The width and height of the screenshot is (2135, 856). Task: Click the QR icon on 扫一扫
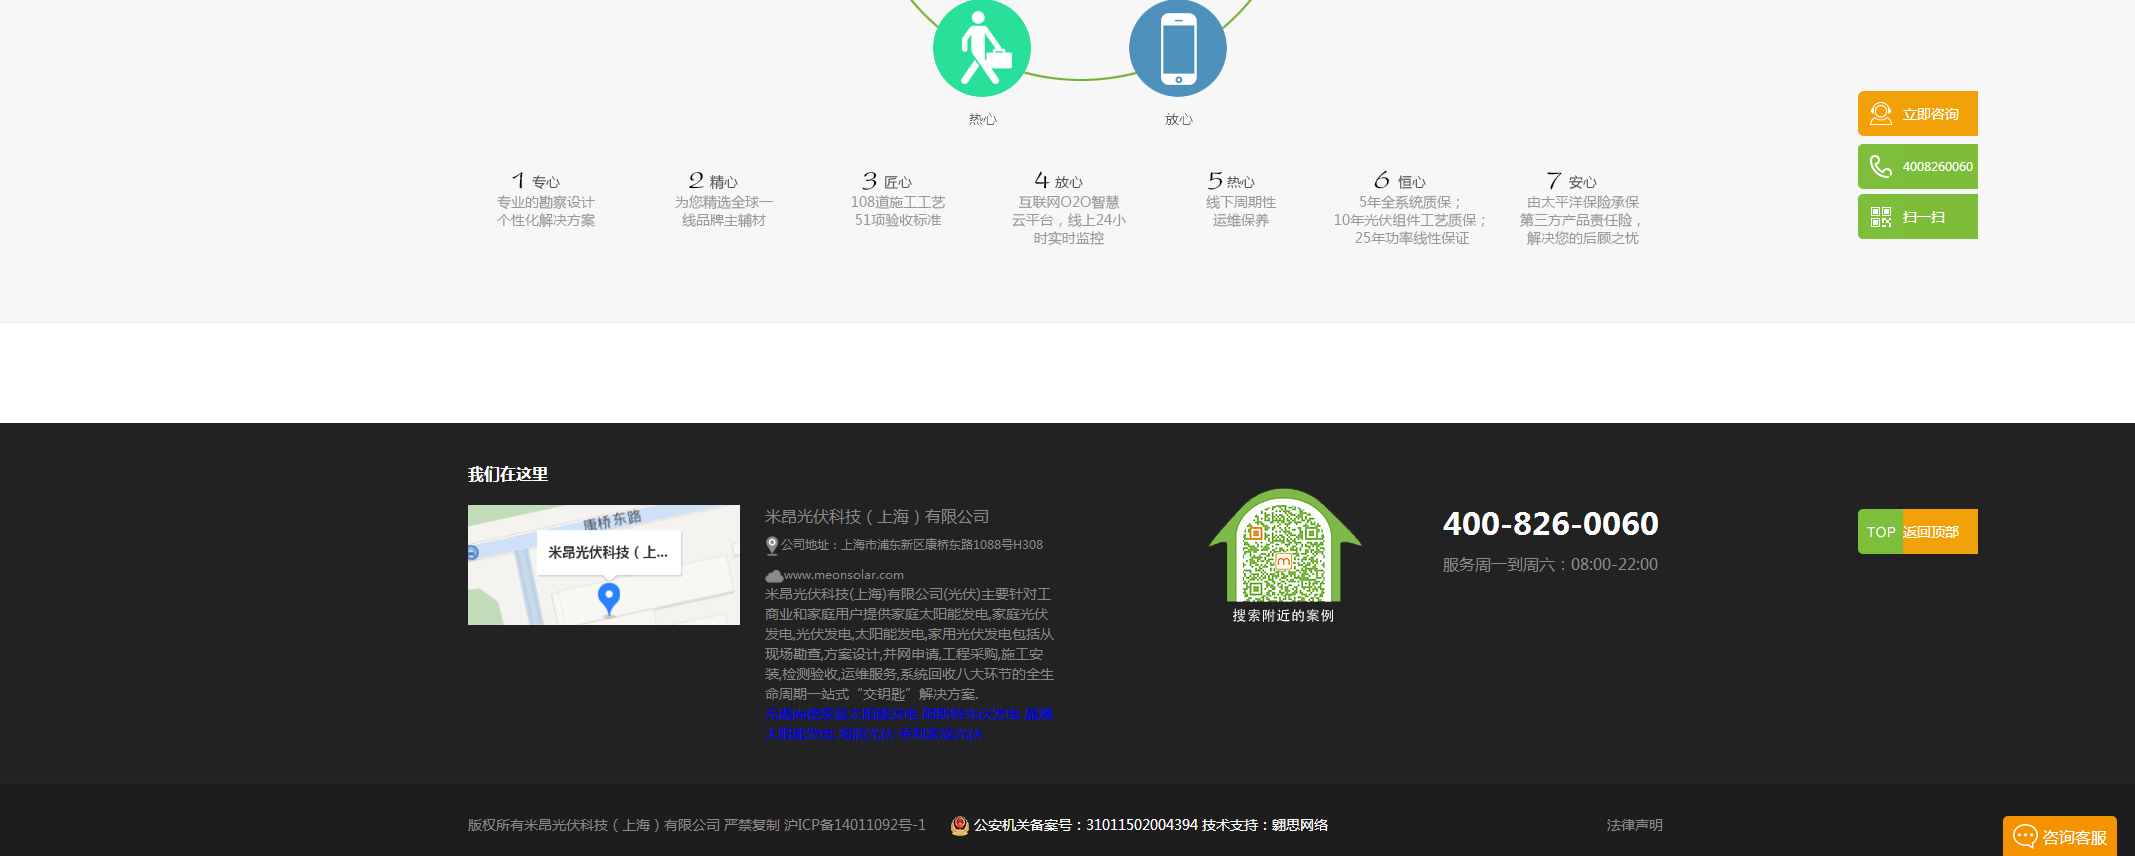[1880, 217]
